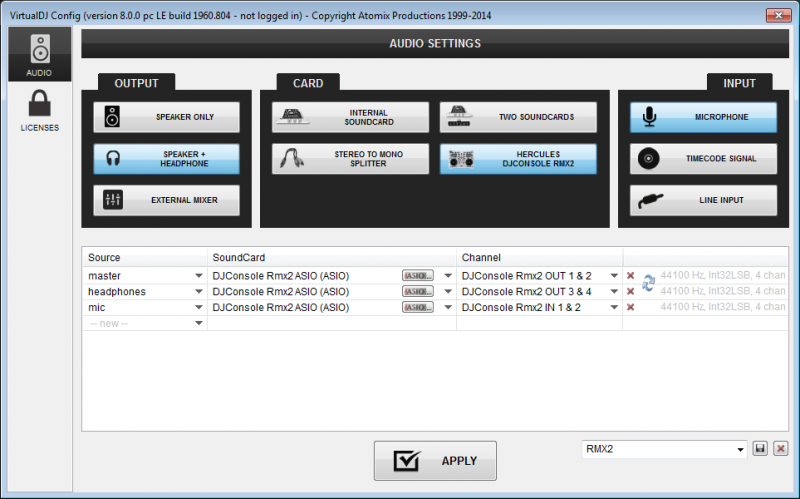Click the Microphone input icon

[650, 117]
